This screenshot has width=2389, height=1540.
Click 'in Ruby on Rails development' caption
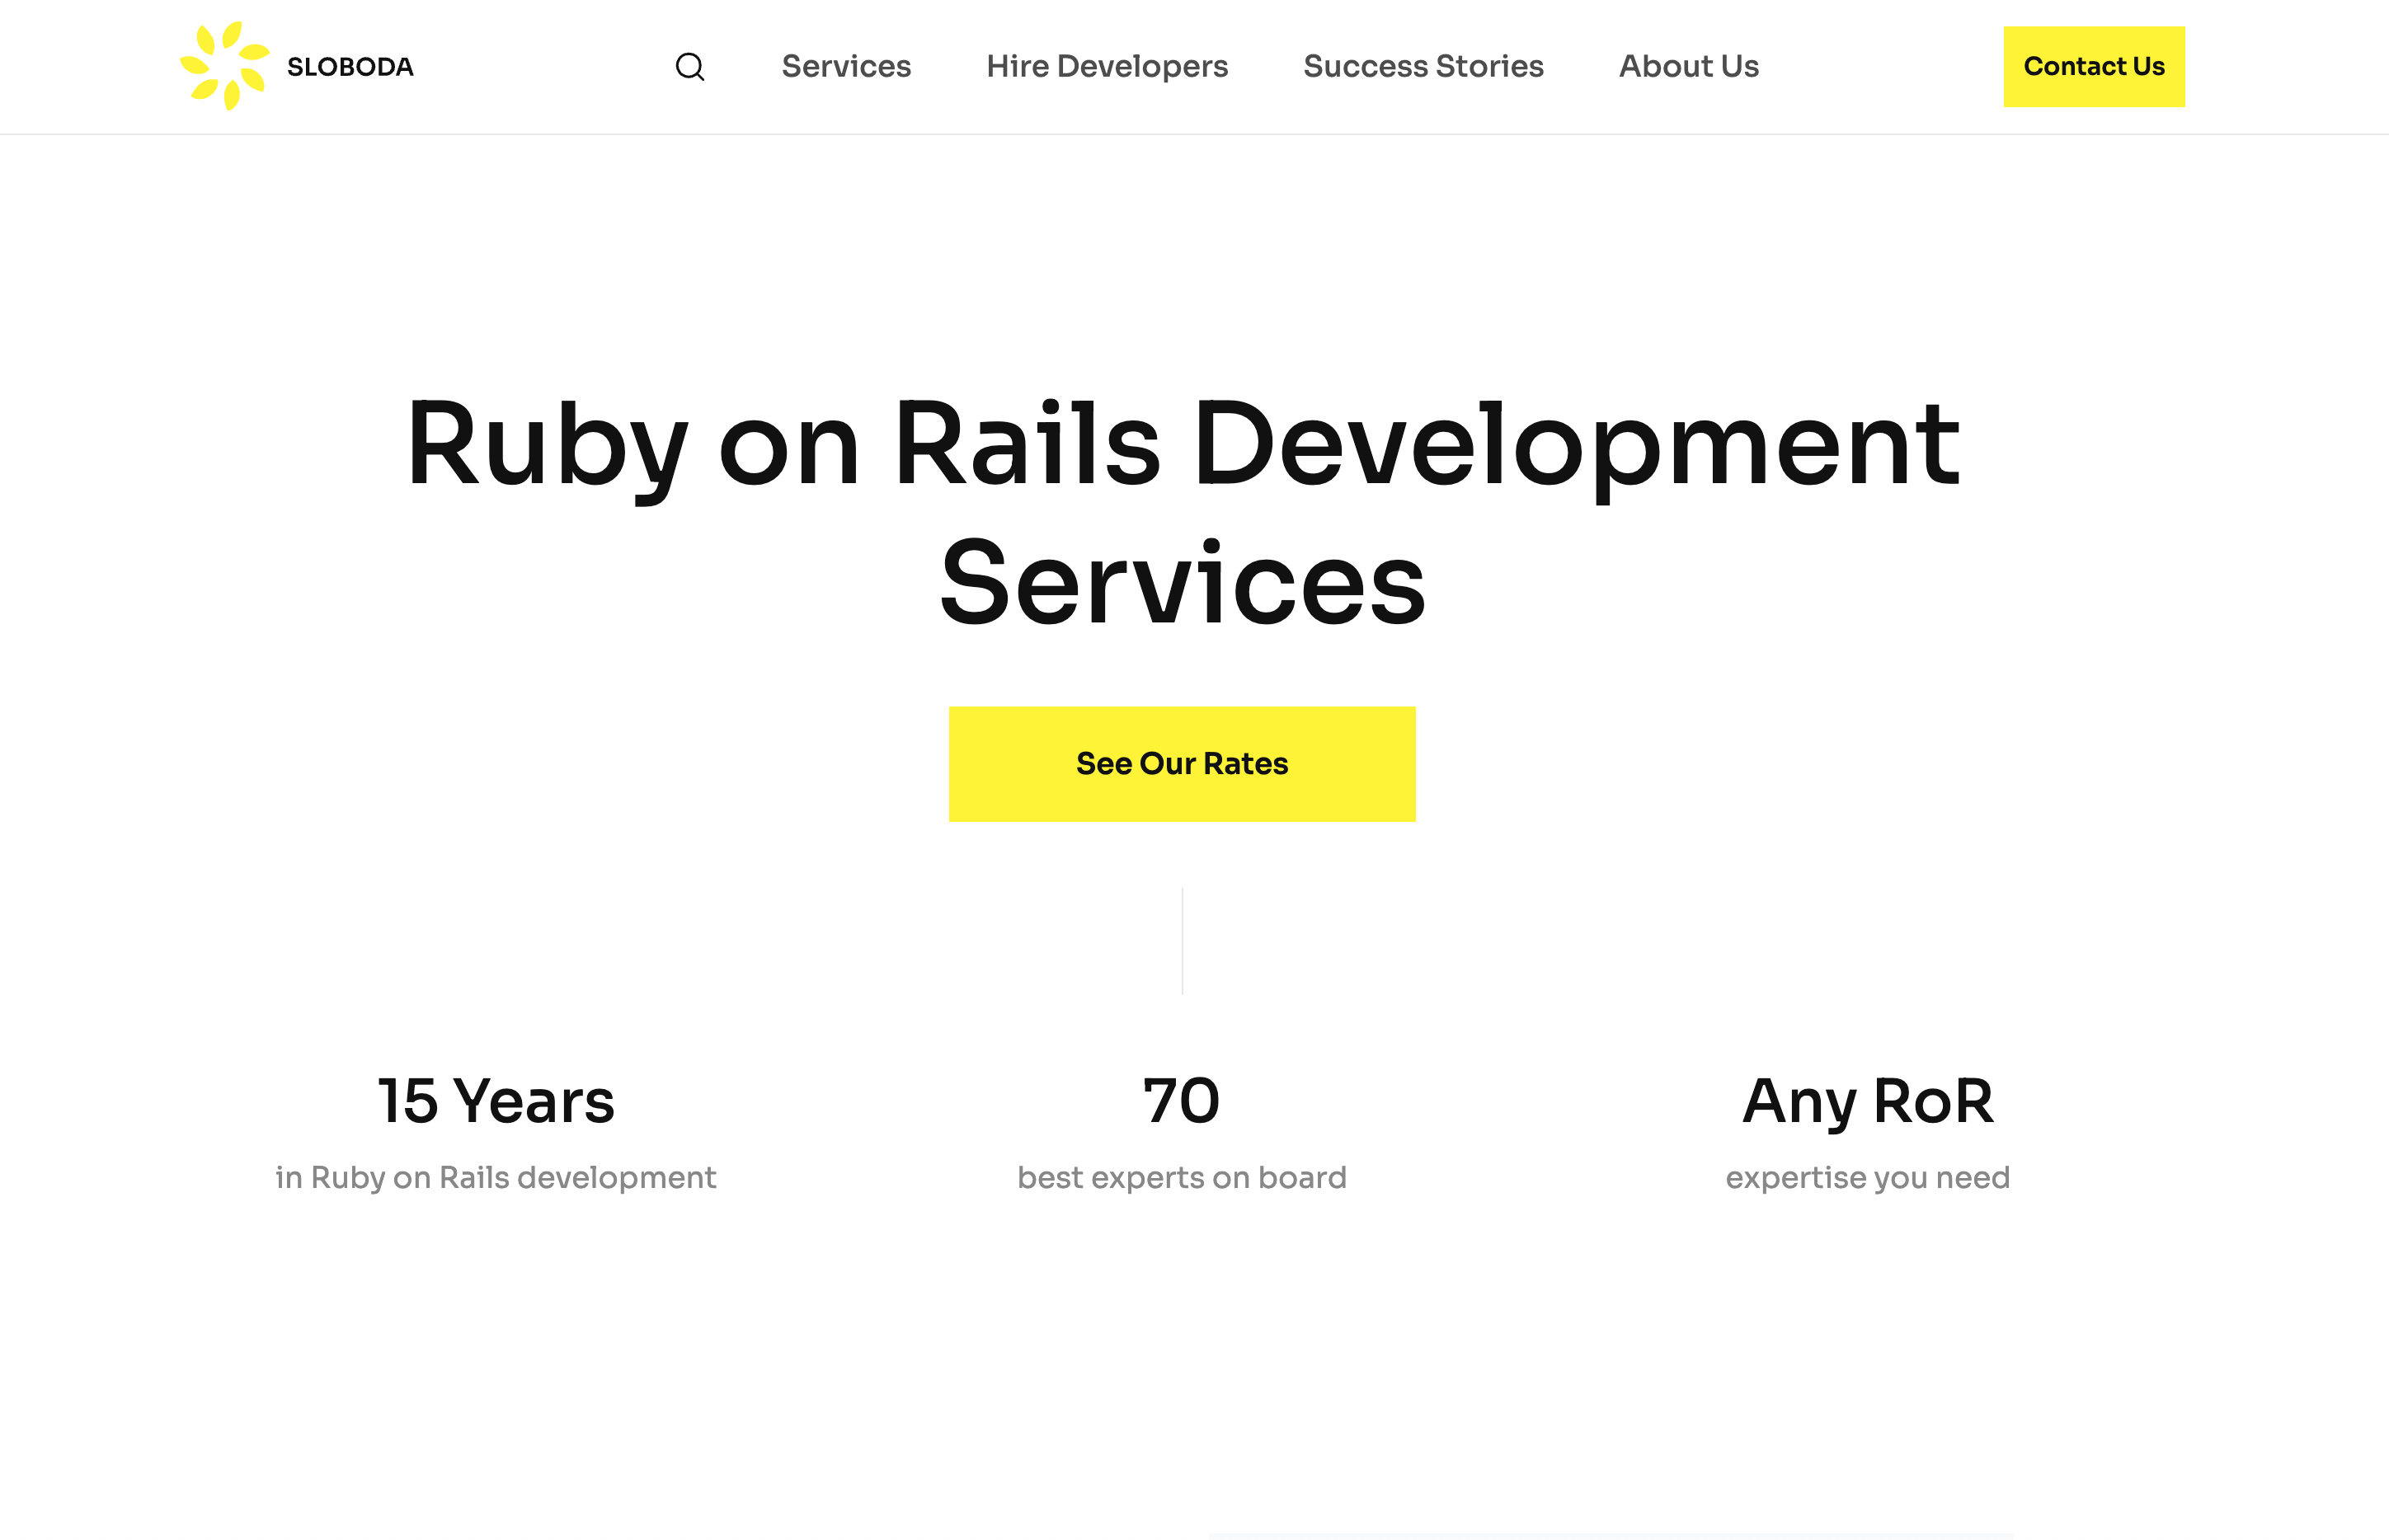pos(496,1178)
